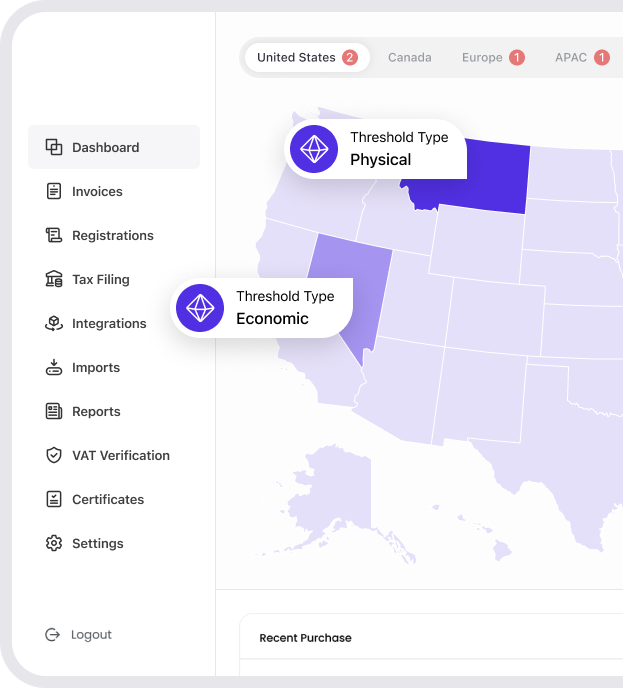Viewport: 623px width, 688px height.
Task: Navigate to Integrations
Action: click(109, 323)
